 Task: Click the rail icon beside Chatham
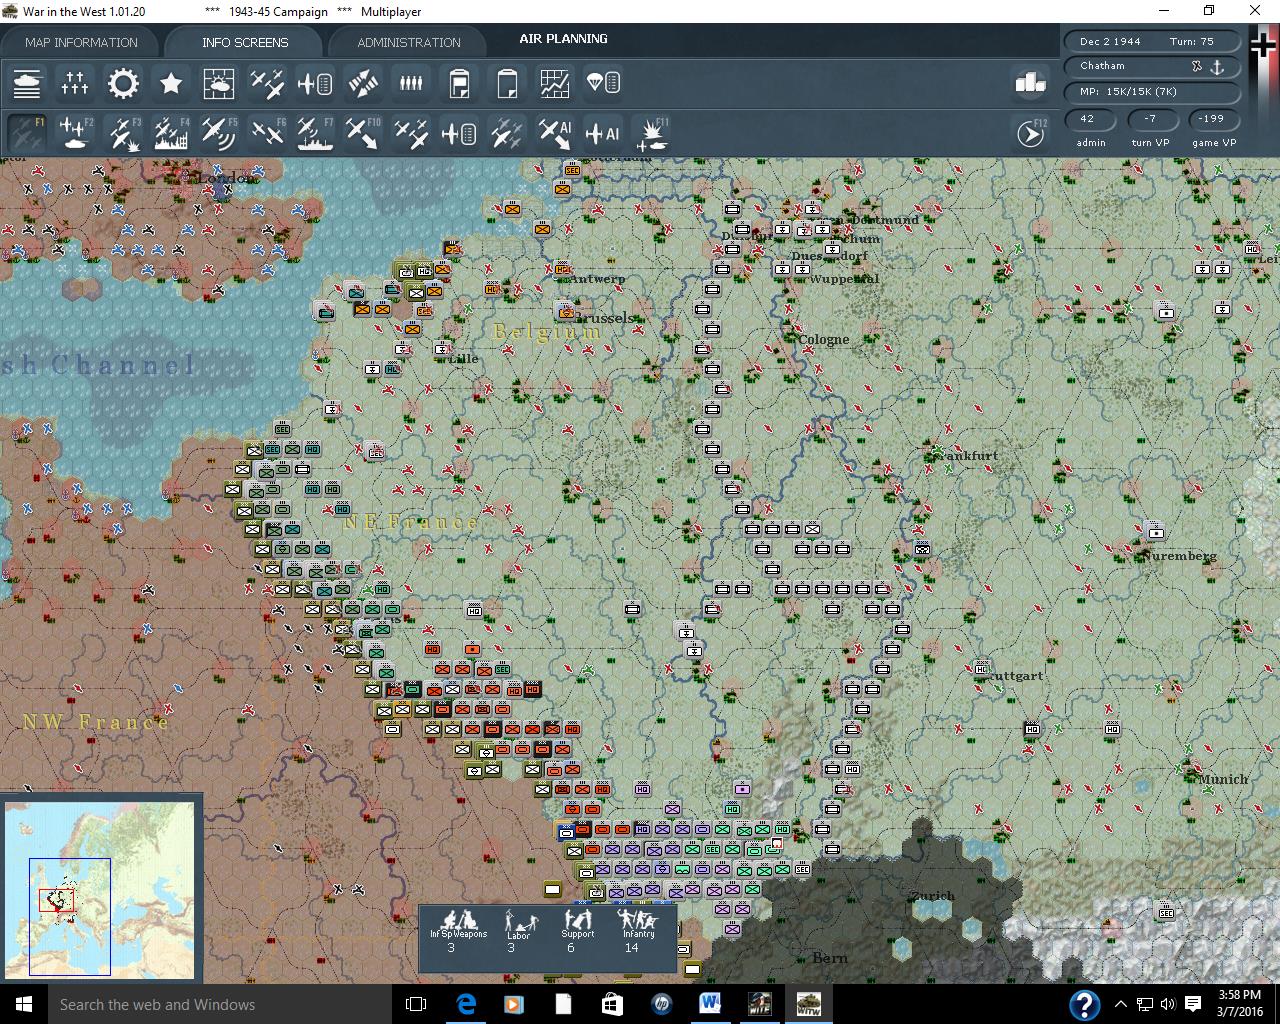tap(1196, 66)
